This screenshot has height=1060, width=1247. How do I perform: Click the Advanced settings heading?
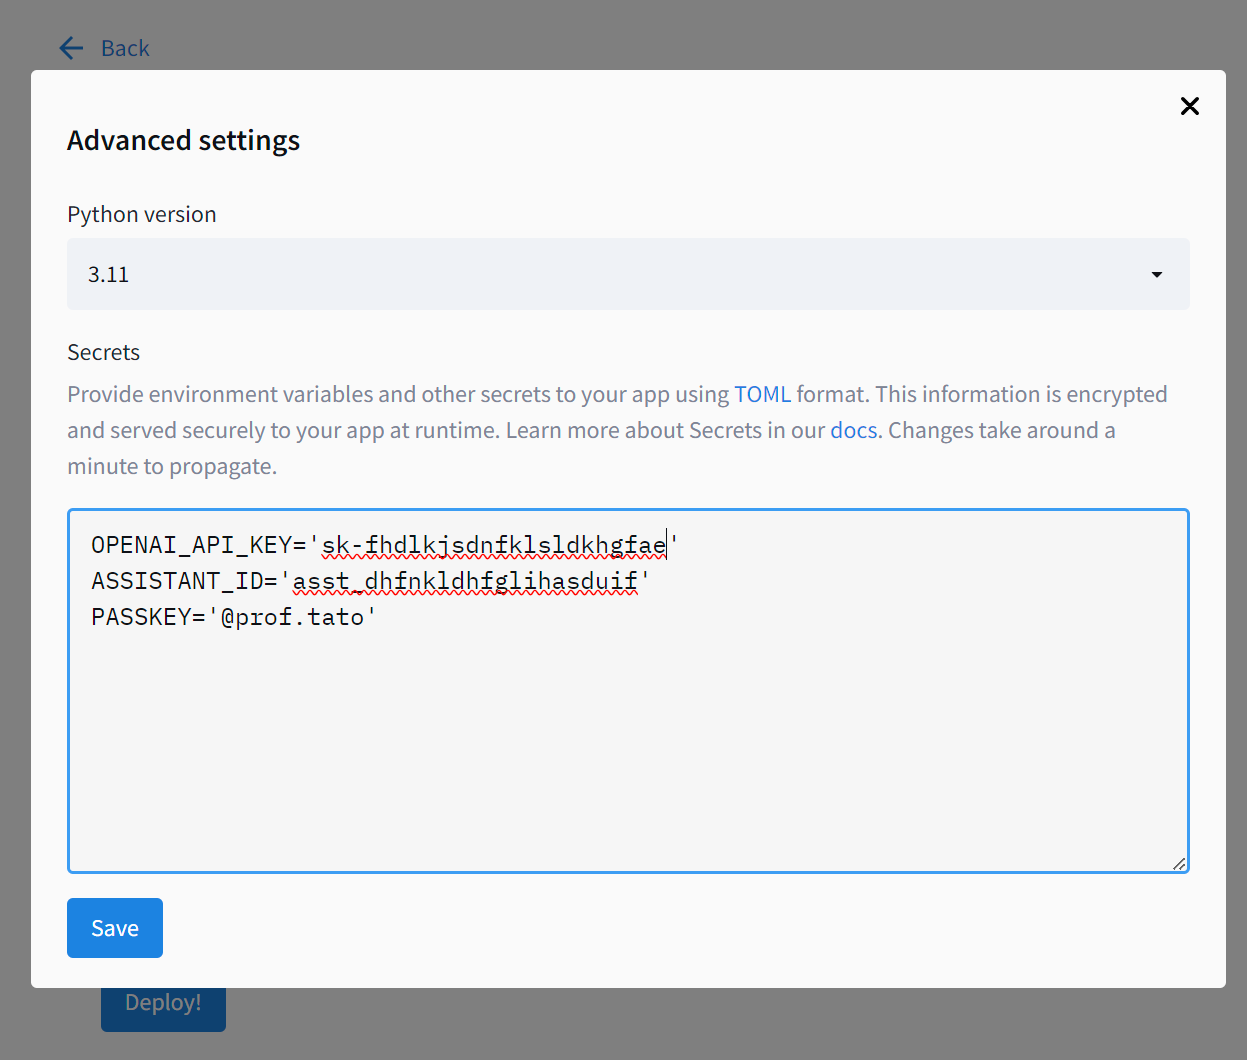[184, 141]
